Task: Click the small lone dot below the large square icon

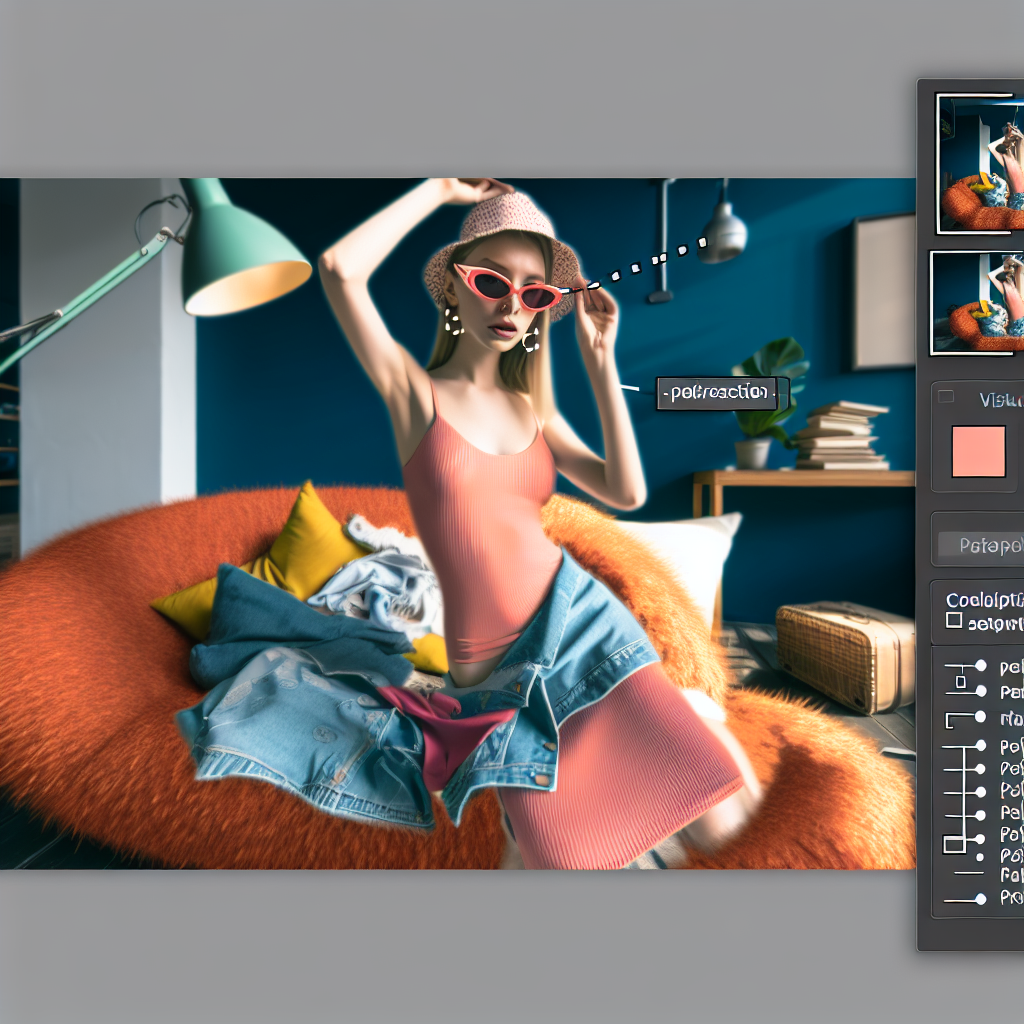Action: [x=979, y=857]
